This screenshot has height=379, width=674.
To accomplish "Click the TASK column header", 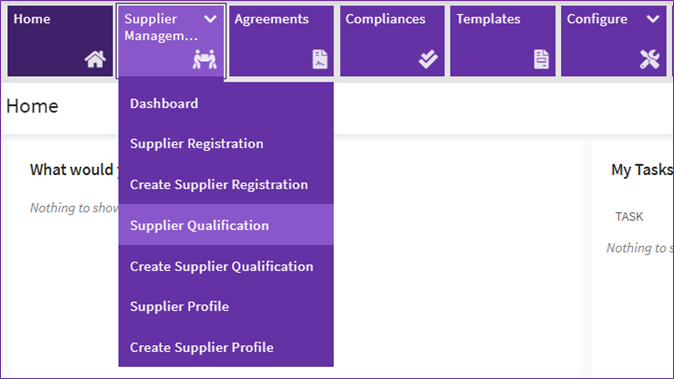I will pos(629,216).
